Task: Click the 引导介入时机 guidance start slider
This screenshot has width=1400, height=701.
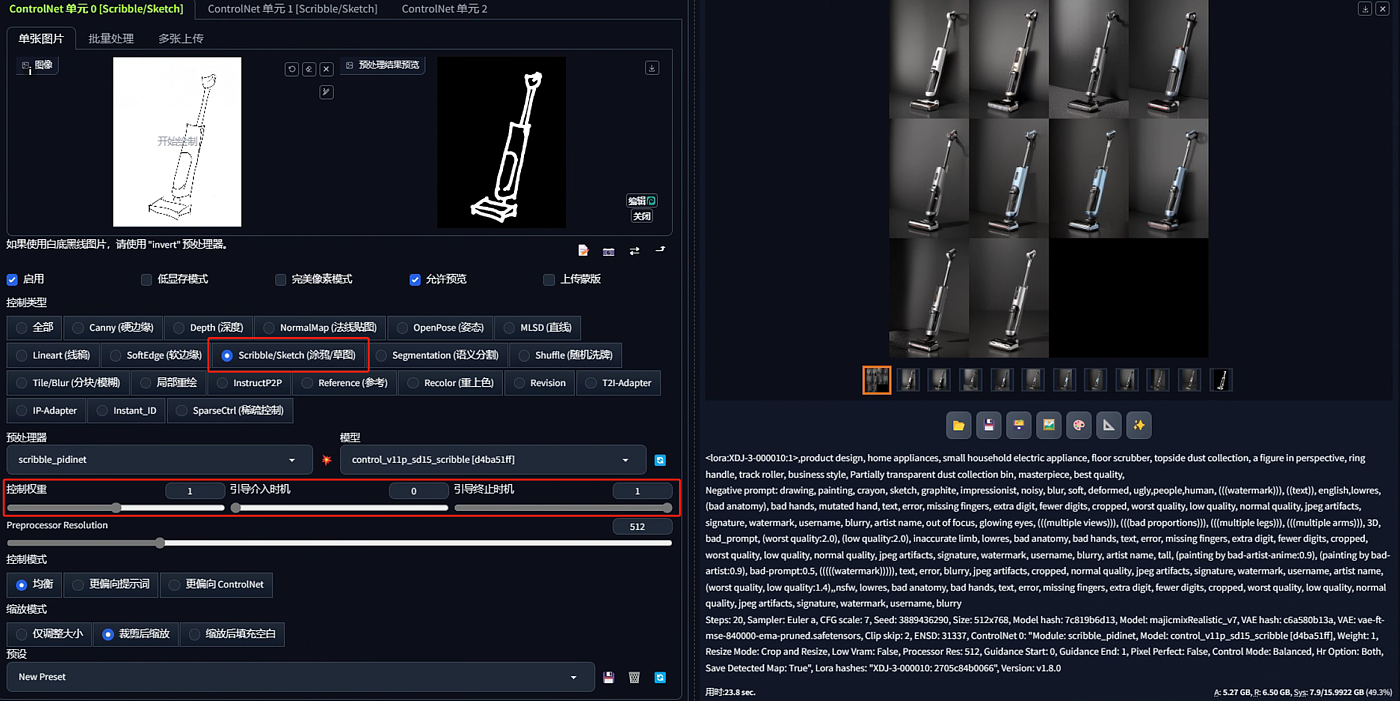Action: pyautogui.click(x=340, y=508)
